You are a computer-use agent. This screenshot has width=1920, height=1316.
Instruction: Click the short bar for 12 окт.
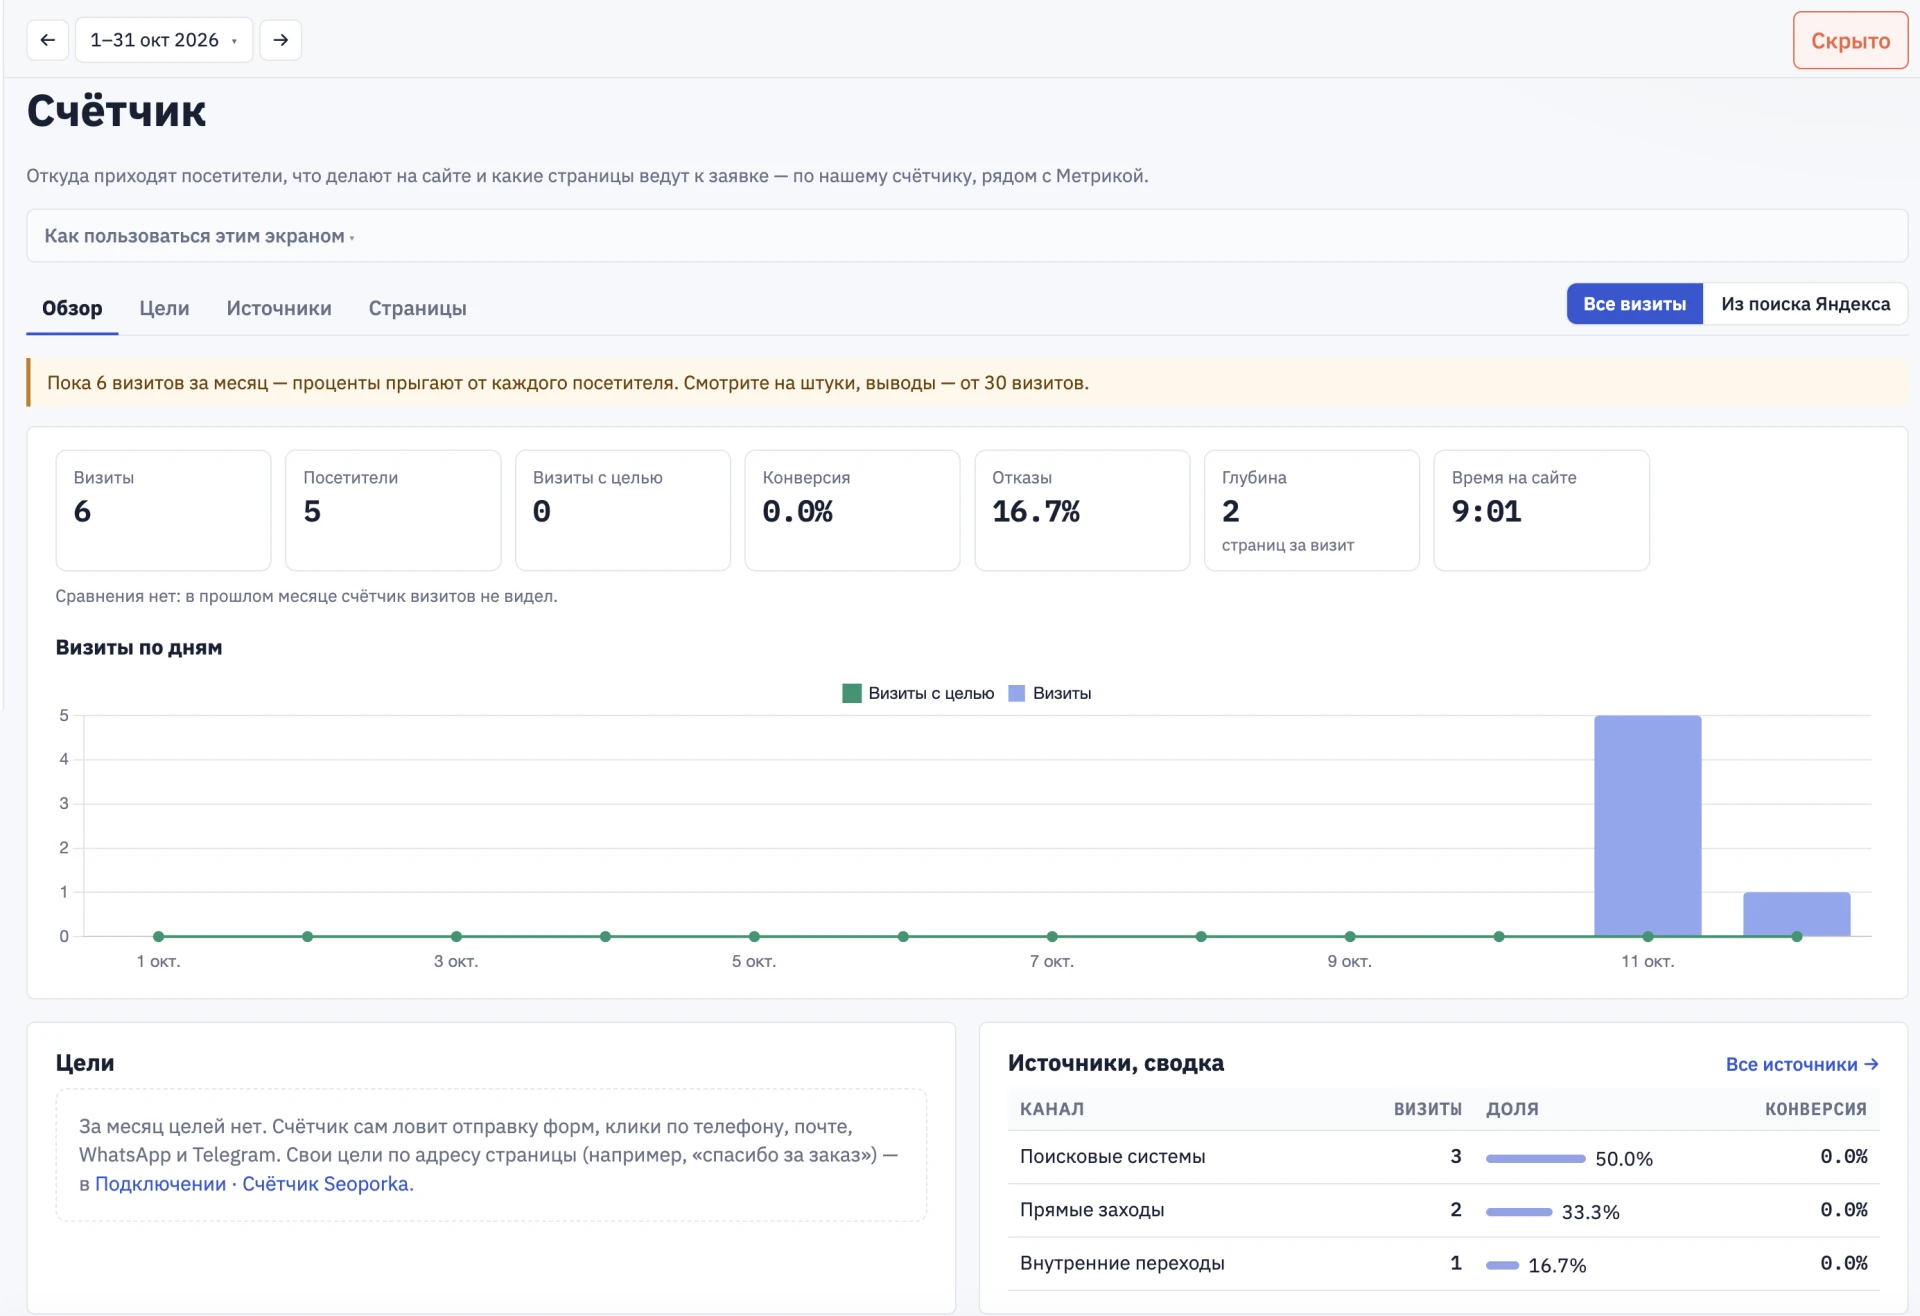[x=1796, y=914]
